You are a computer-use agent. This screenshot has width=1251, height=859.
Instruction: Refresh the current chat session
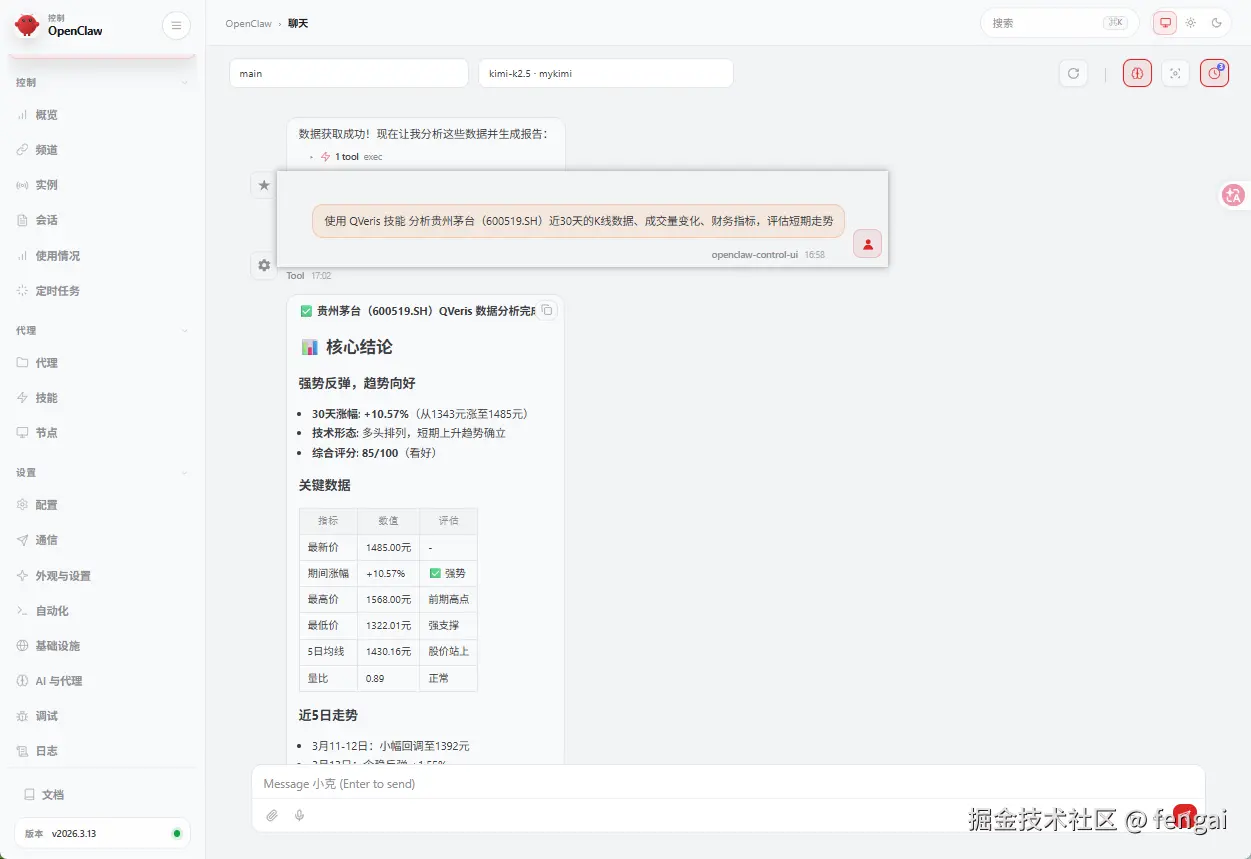pos(1073,72)
